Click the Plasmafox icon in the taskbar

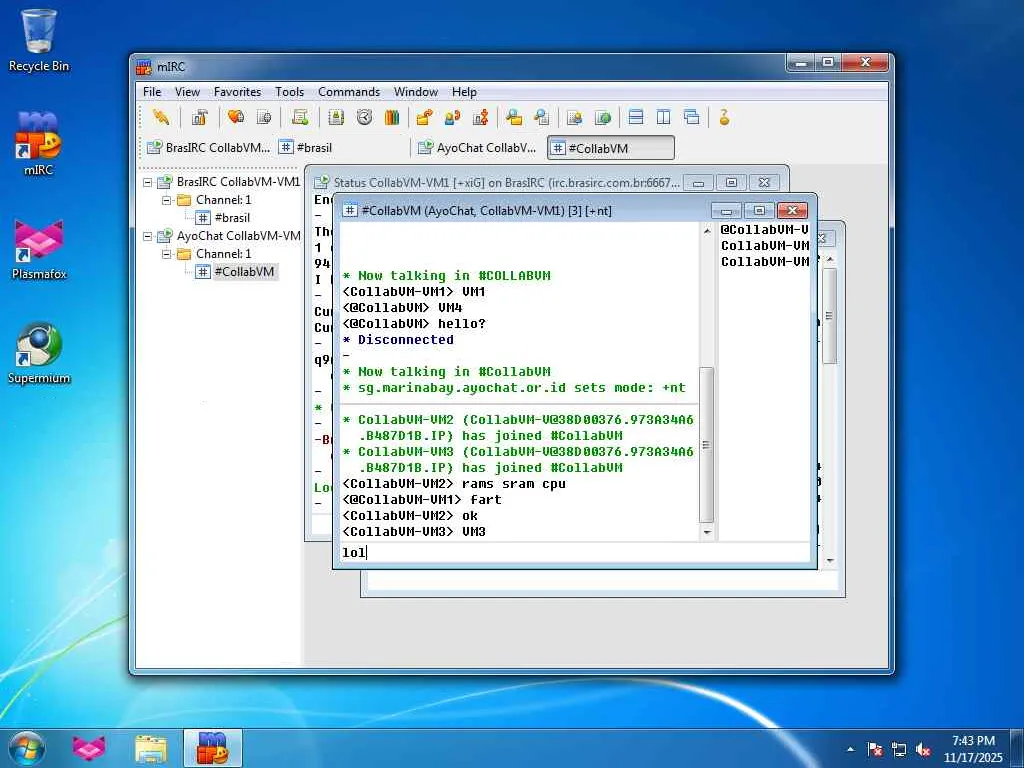pyautogui.click(x=89, y=748)
